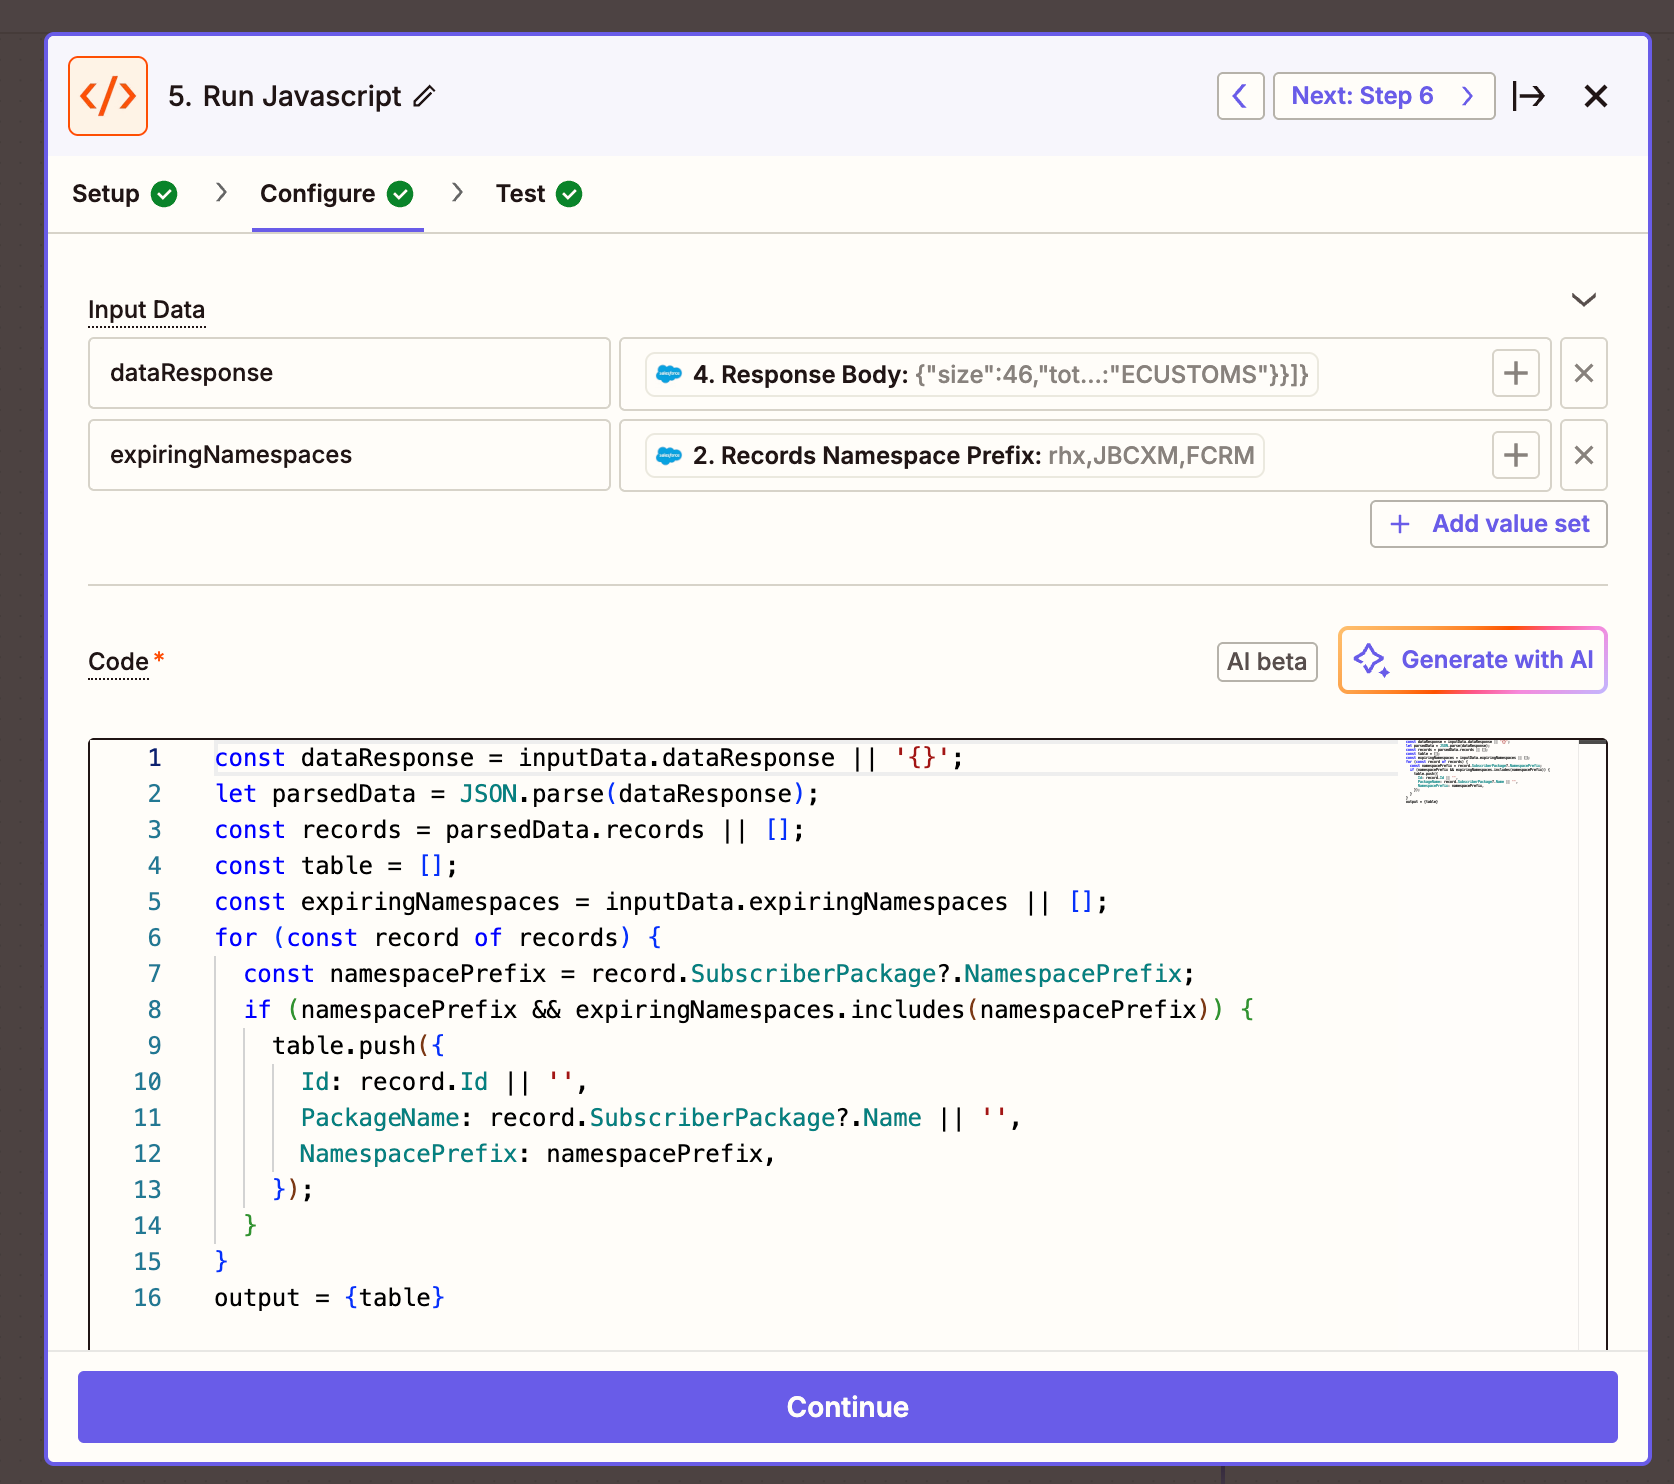1674x1484 pixels.
Task: Click Add value set button
Action: click(x=1488, y=524)
